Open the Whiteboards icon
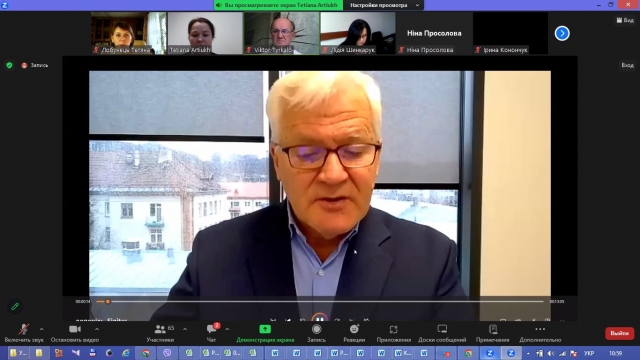640x360 pixels. click(442, 329)
